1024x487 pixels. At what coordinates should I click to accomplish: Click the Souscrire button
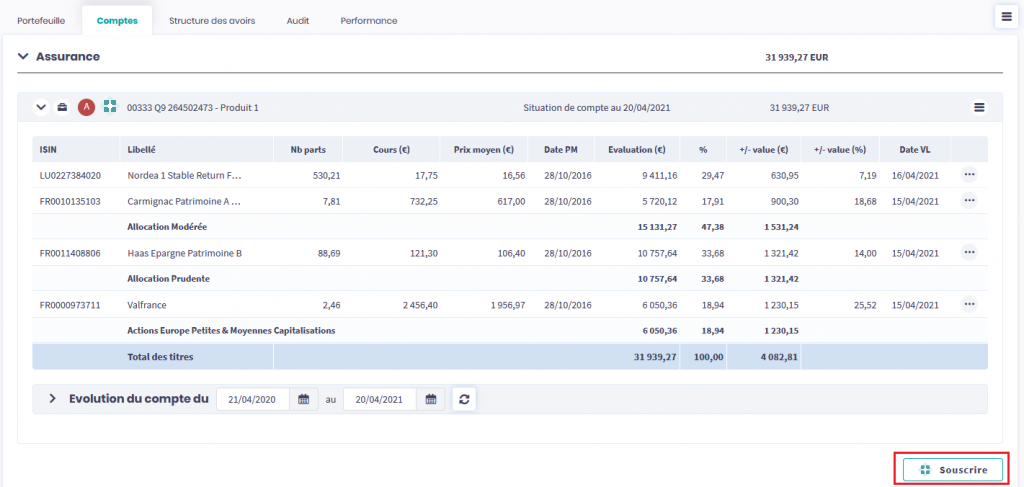[951, 469]
